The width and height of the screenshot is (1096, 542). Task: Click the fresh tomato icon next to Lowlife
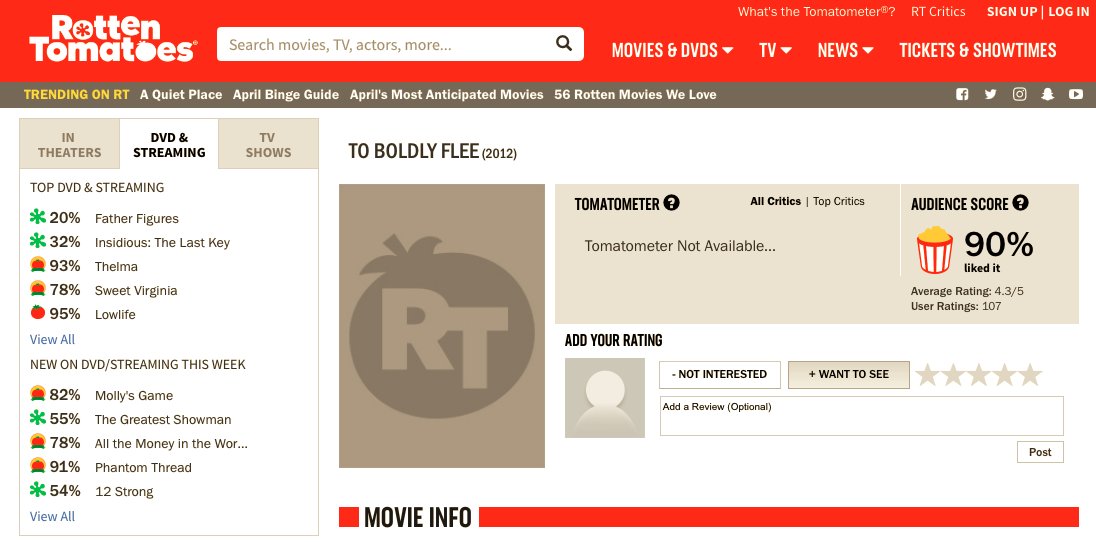point(38,312)
